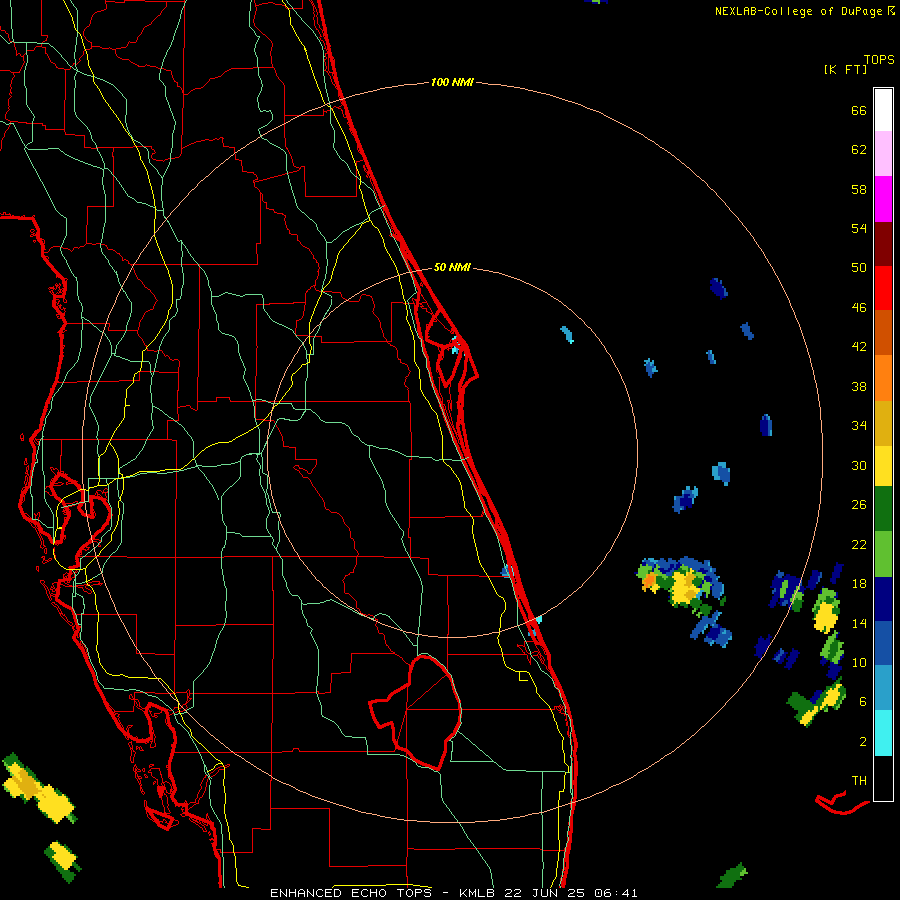Select the 50 NMI range ring label

[452, 267]
